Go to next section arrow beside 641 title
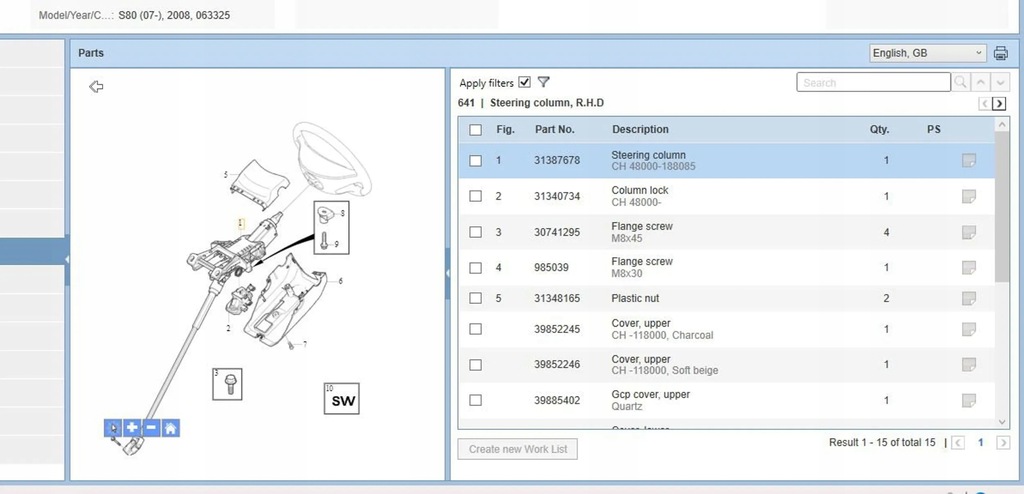Viewport: 1024px width, 494px height. click(x=999, y=103)
